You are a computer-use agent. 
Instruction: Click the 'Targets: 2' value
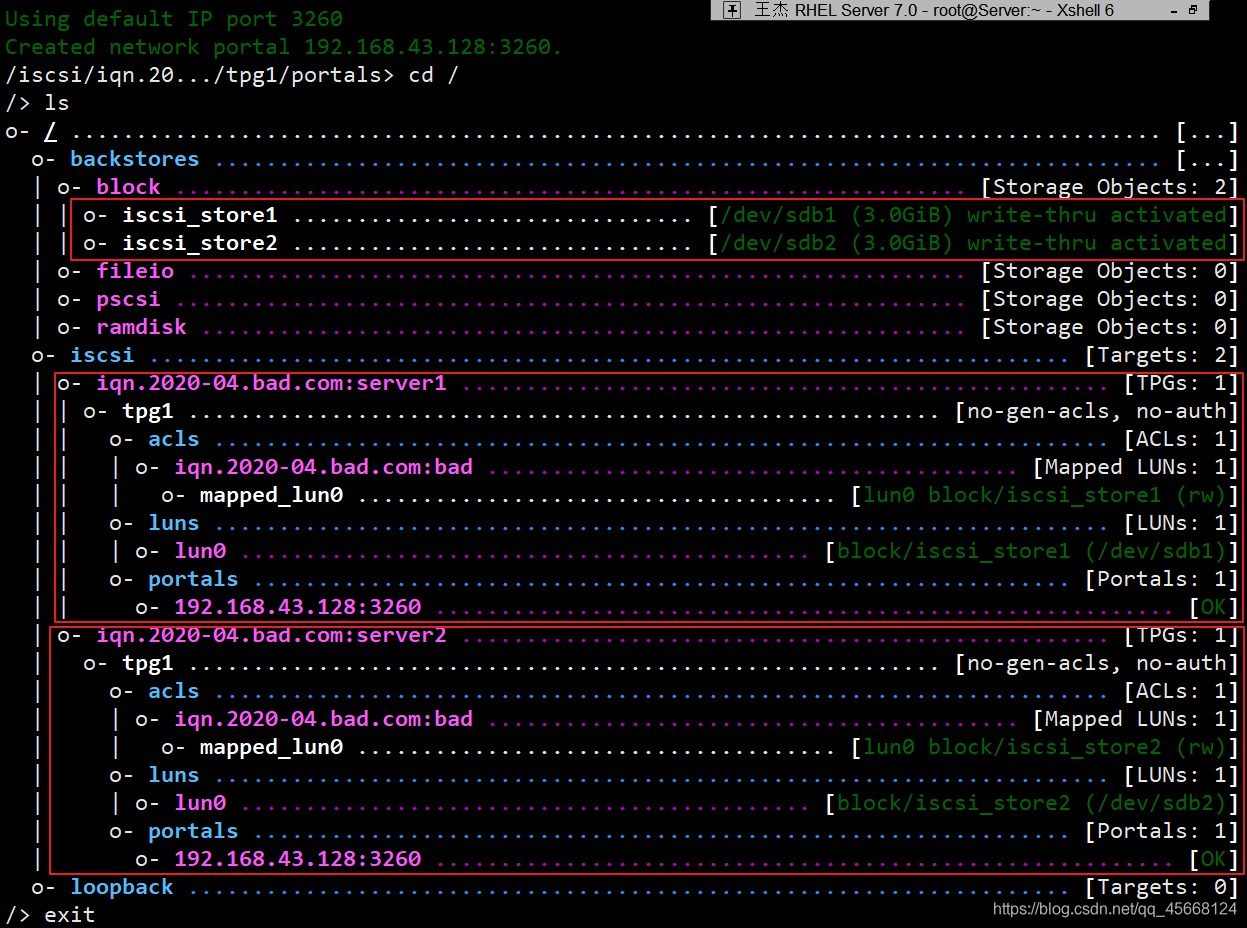[x=1162, y=354]
